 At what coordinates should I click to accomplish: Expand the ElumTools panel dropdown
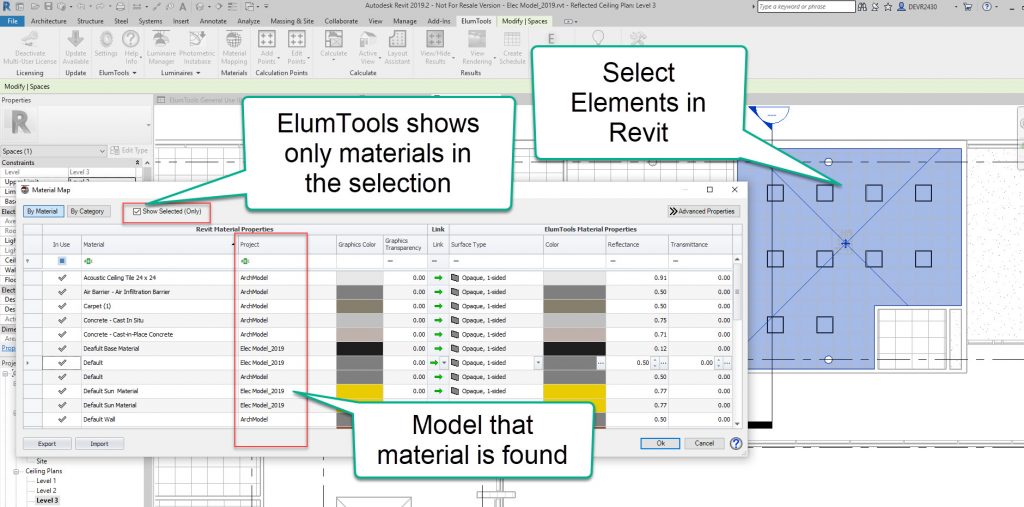pyautogui.click(x=134, y=73)
